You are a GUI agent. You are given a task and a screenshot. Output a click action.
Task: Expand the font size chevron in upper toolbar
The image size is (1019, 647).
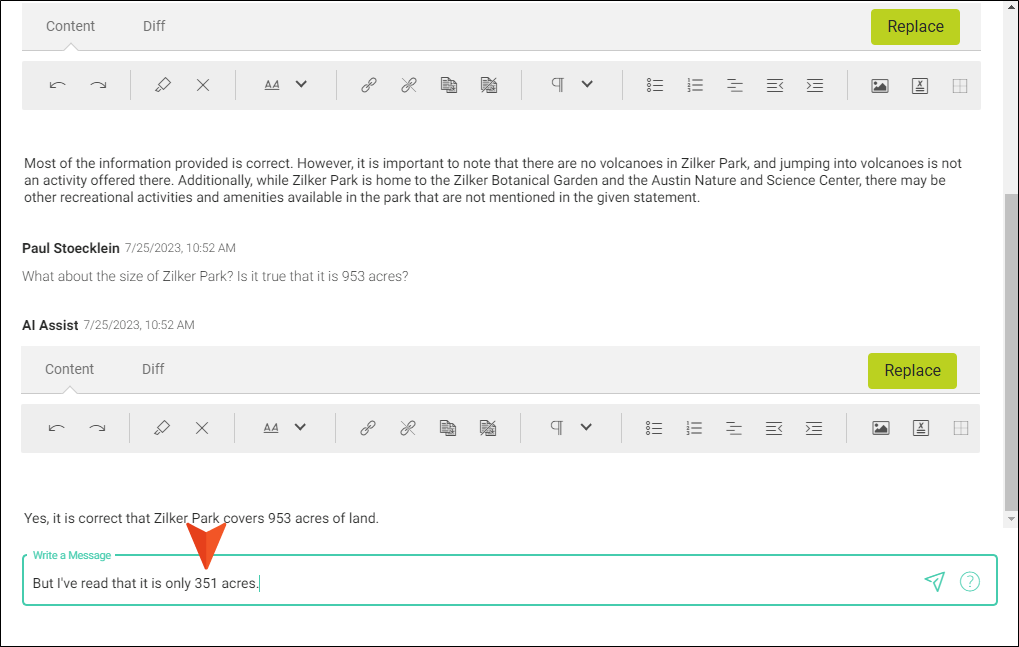(x=301, y=84)
